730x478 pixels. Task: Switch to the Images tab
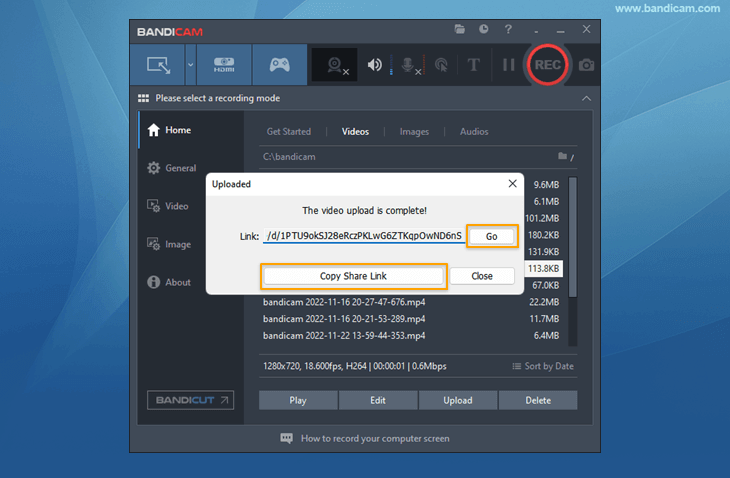[414, 132]
